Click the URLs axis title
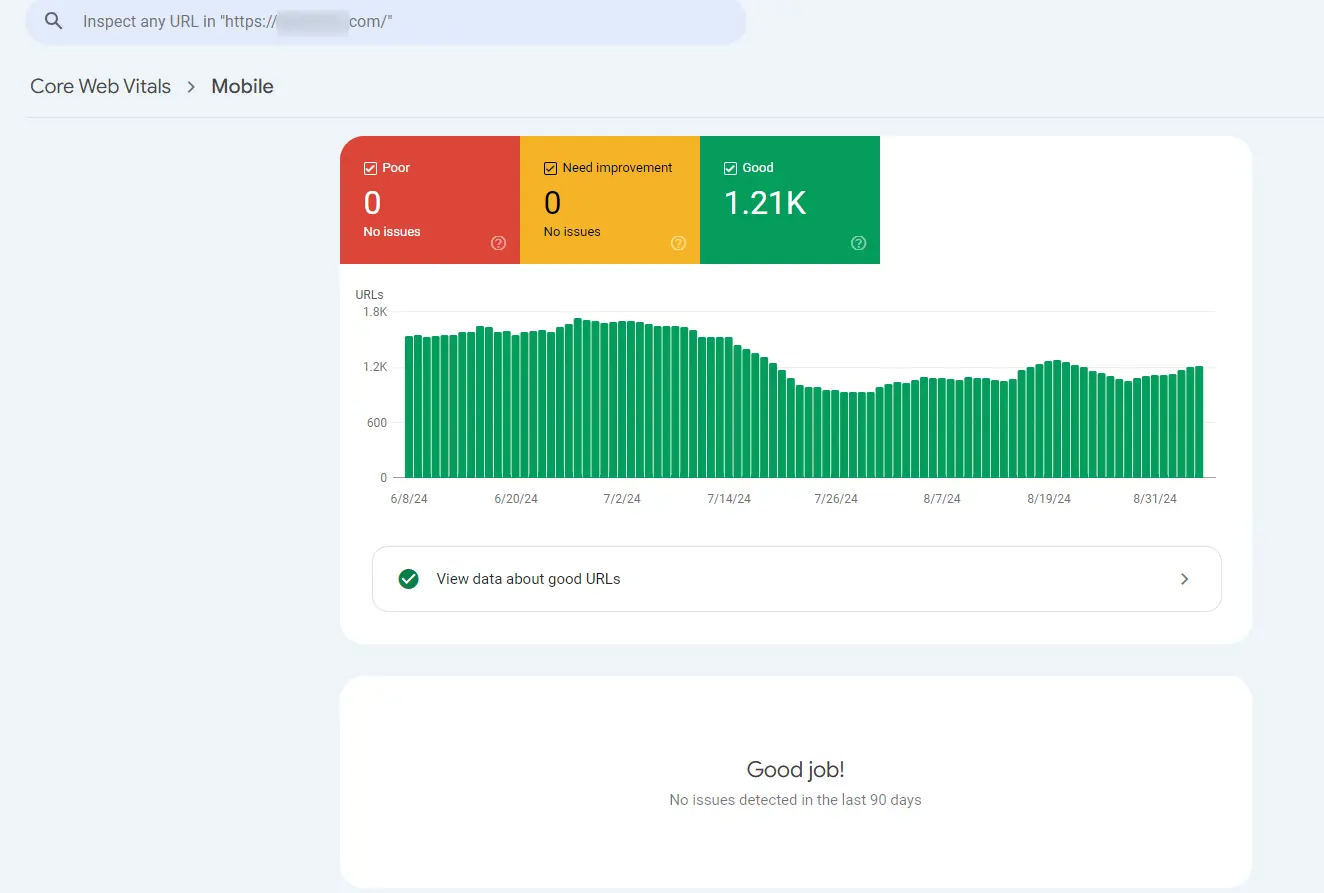The width and height of the screenshot is (1324, 893). click(369, 295)
